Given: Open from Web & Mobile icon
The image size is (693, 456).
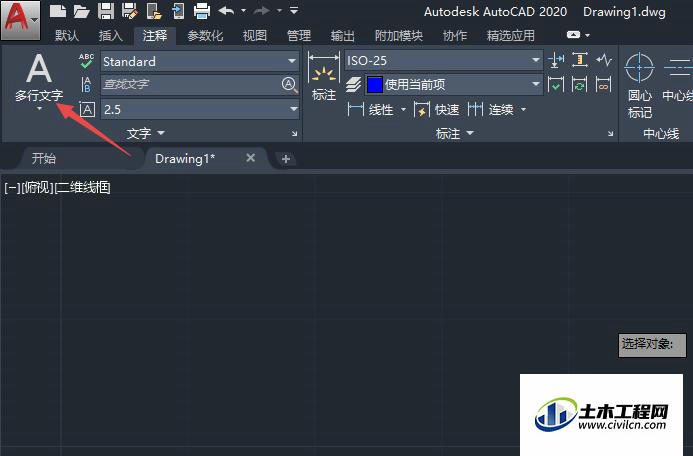Looking at the screenshot, I should 153,11.
